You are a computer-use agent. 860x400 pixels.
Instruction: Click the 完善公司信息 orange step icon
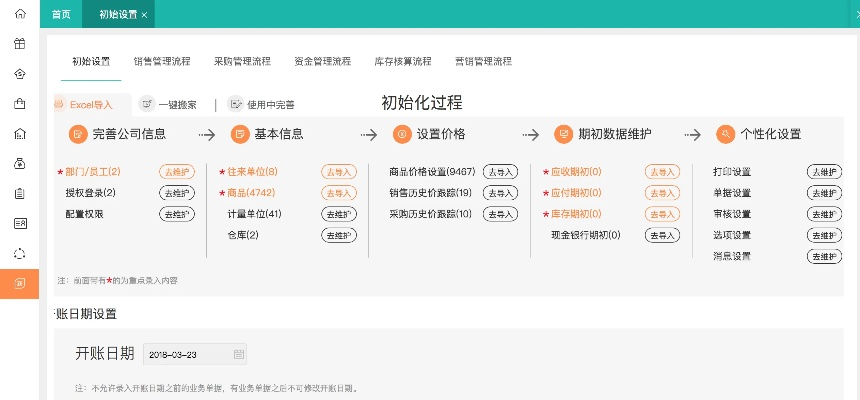78,134
